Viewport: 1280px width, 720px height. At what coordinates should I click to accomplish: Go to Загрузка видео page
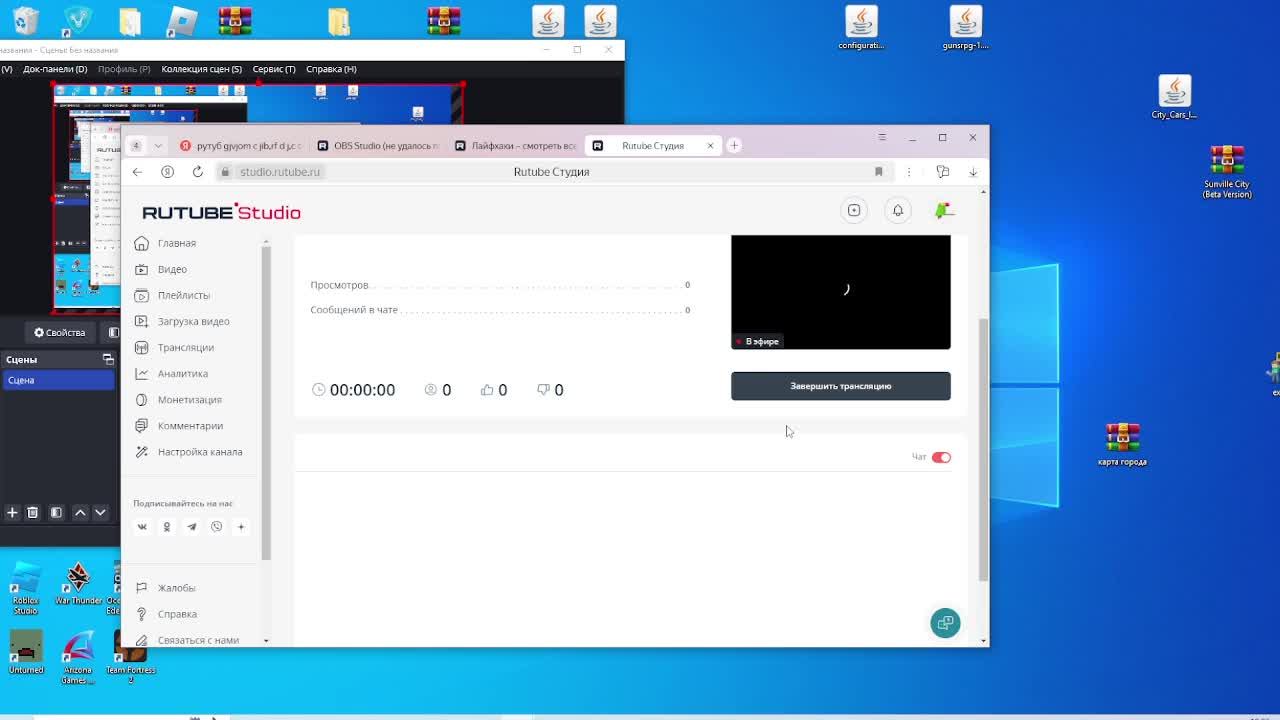coord(193,321)
